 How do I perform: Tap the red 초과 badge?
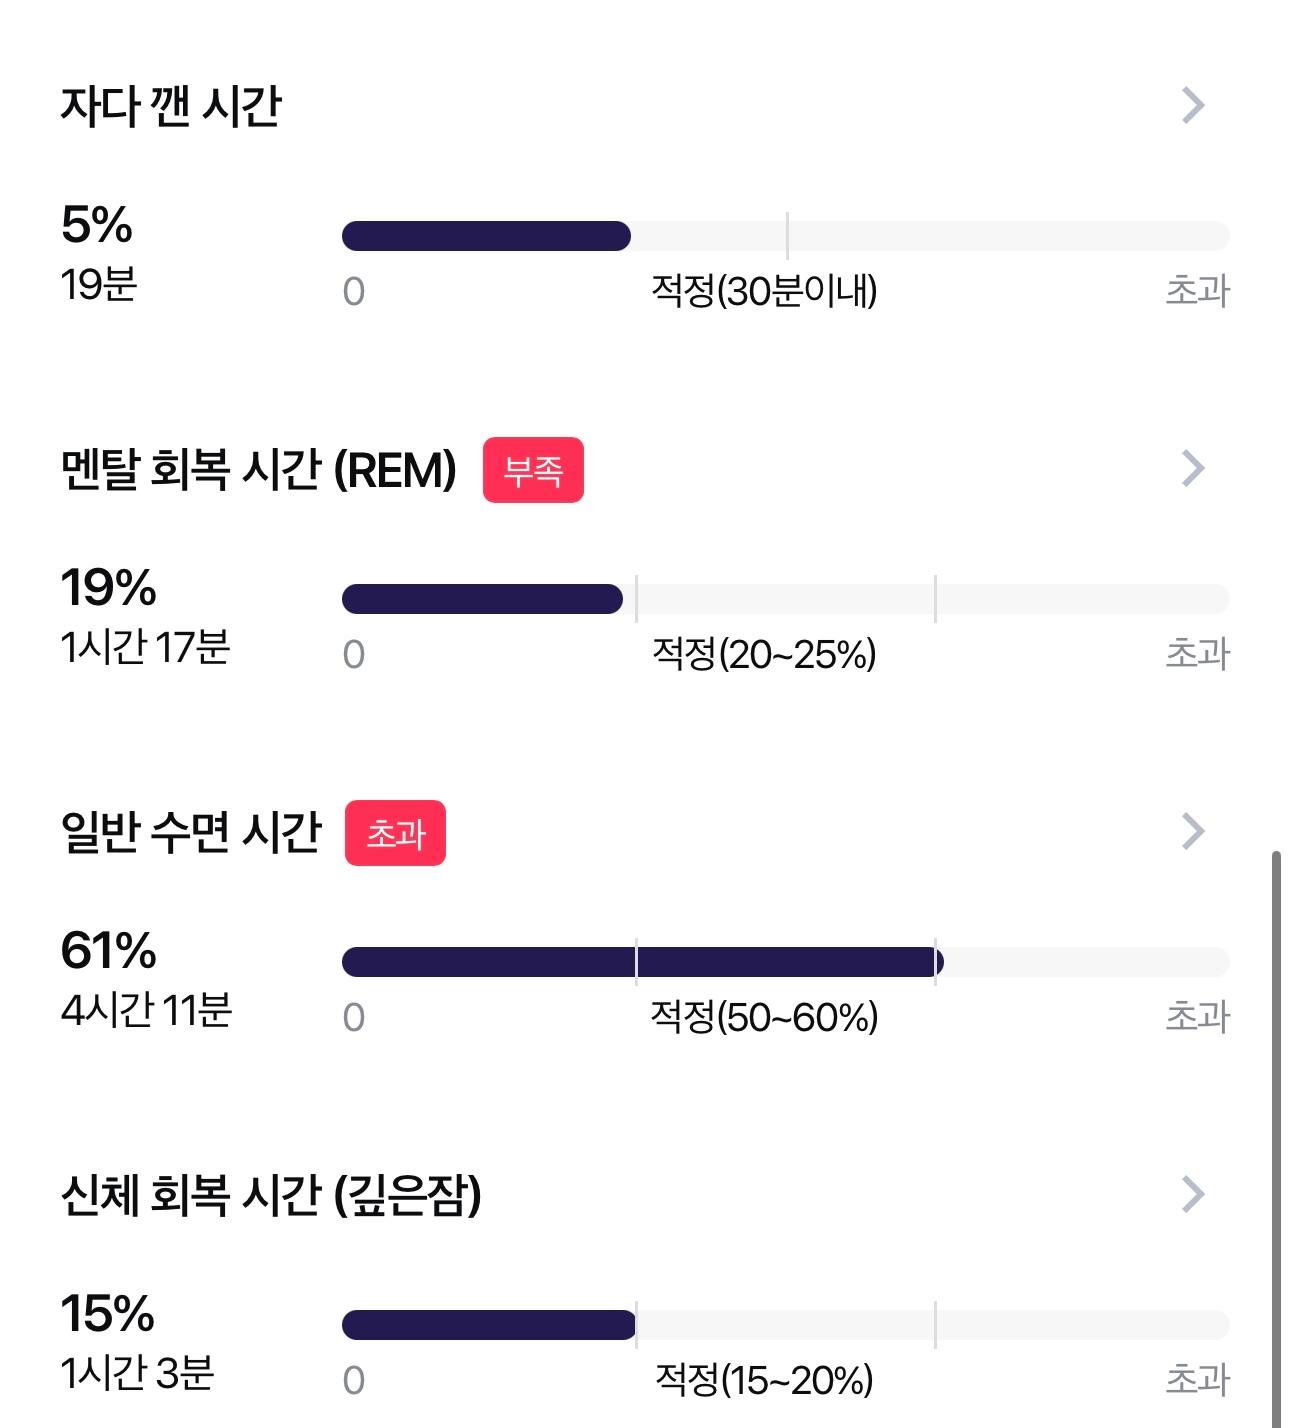click(395, 833)
